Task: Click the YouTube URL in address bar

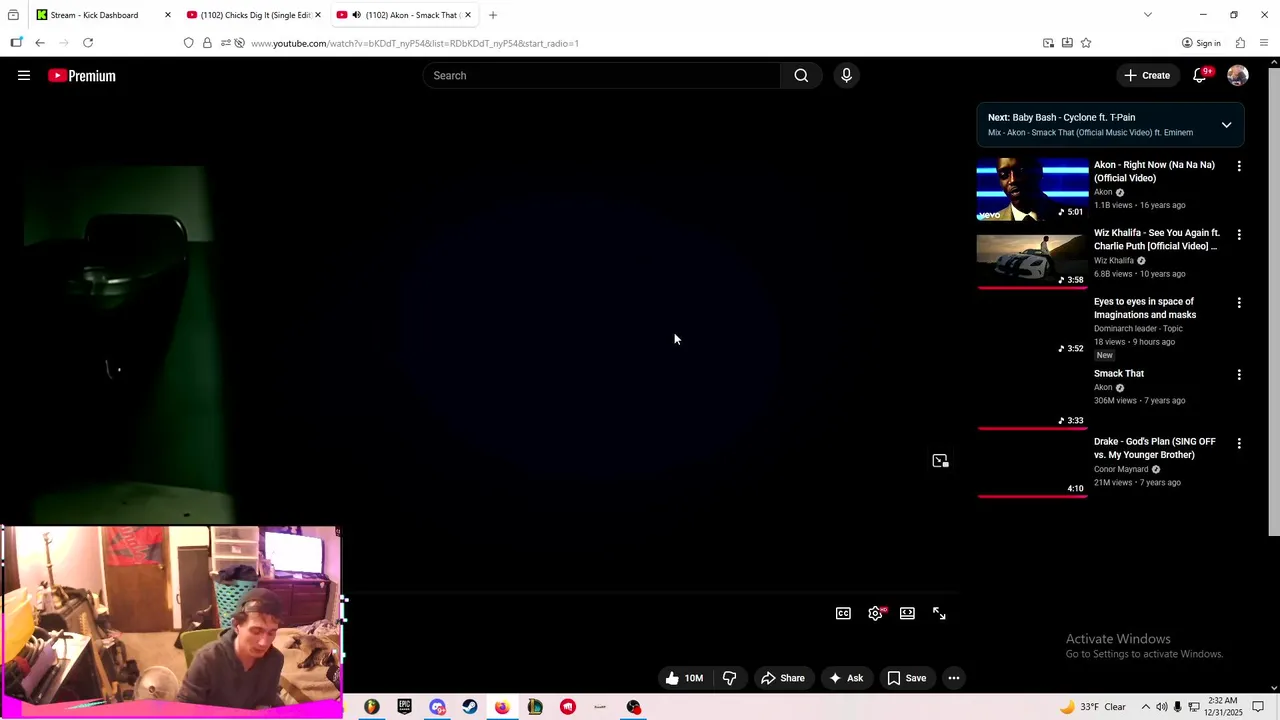Action: [415, 43]
